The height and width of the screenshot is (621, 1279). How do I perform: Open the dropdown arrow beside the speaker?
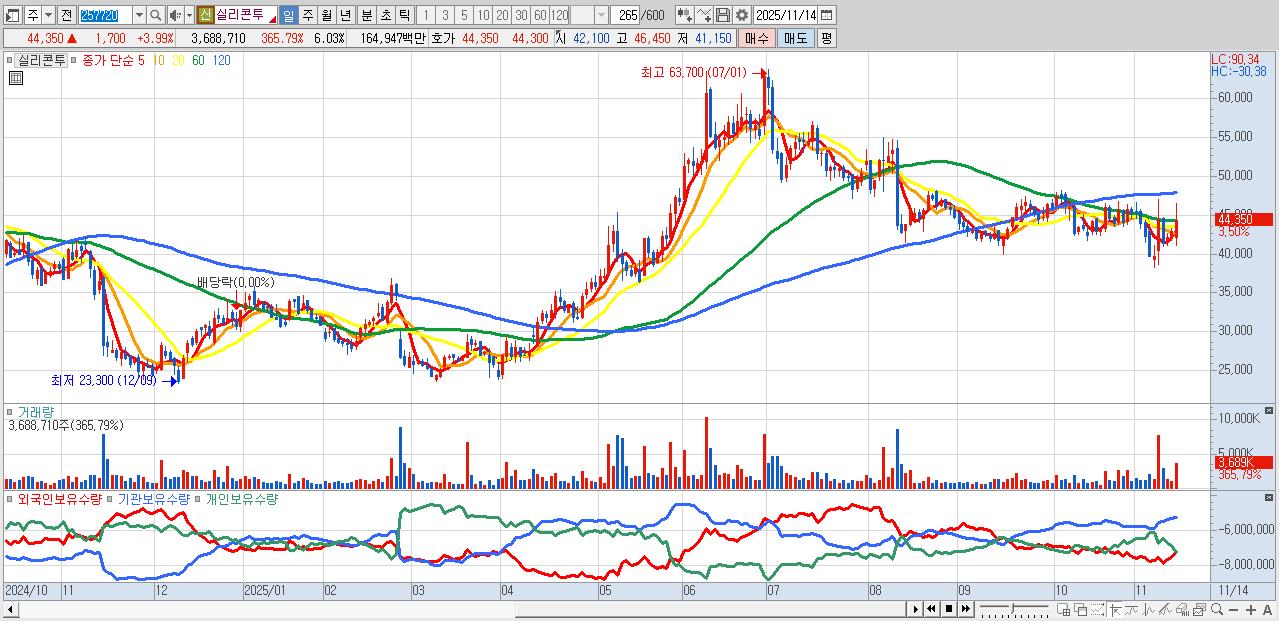189,15
